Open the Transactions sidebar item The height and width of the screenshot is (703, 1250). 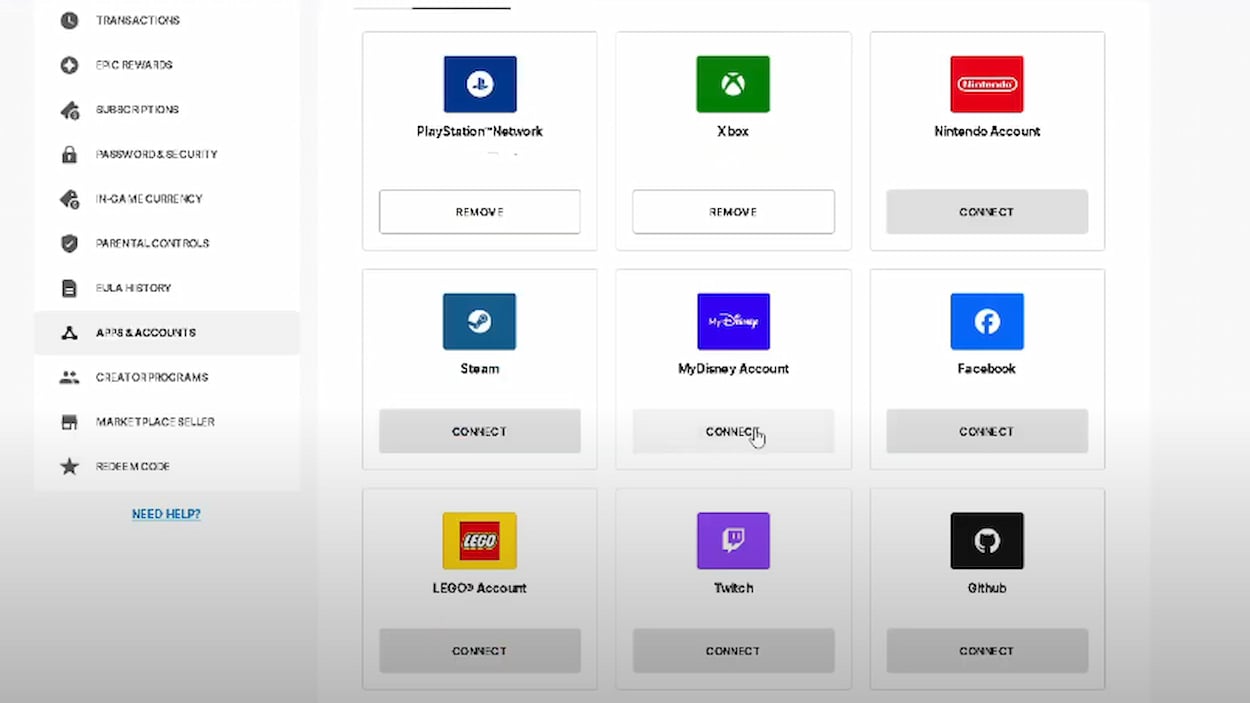[x=137, y=20]
